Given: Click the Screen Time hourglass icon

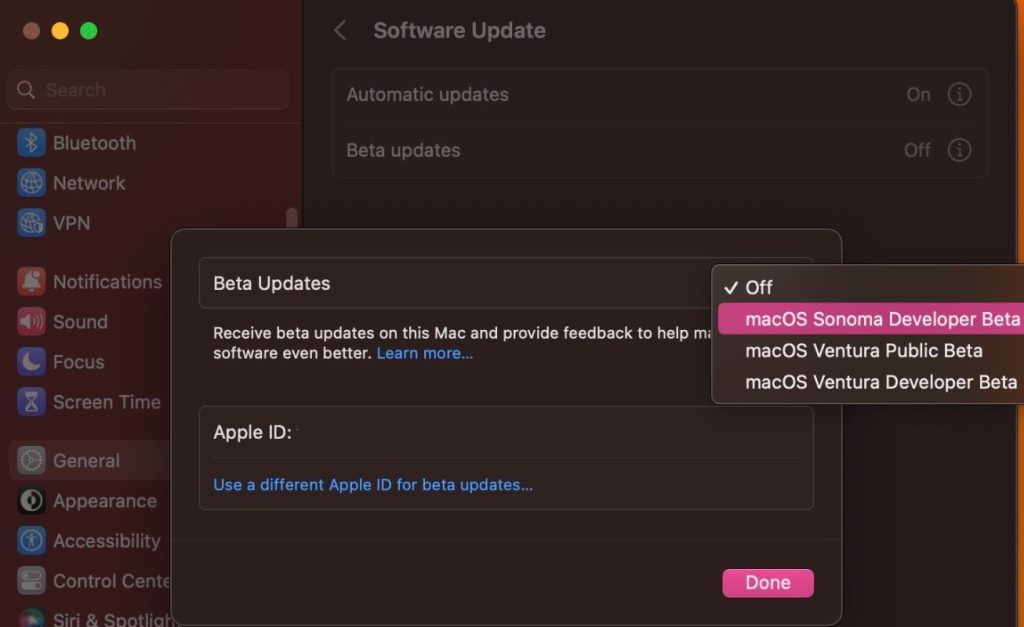Looking at the screenshot, I should click(x=31, y=402).
